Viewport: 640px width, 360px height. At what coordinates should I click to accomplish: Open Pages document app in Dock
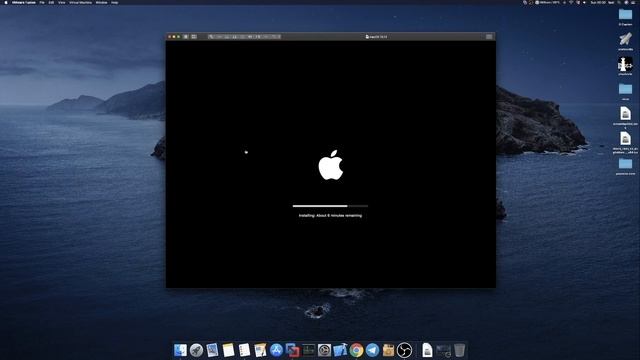260,350
